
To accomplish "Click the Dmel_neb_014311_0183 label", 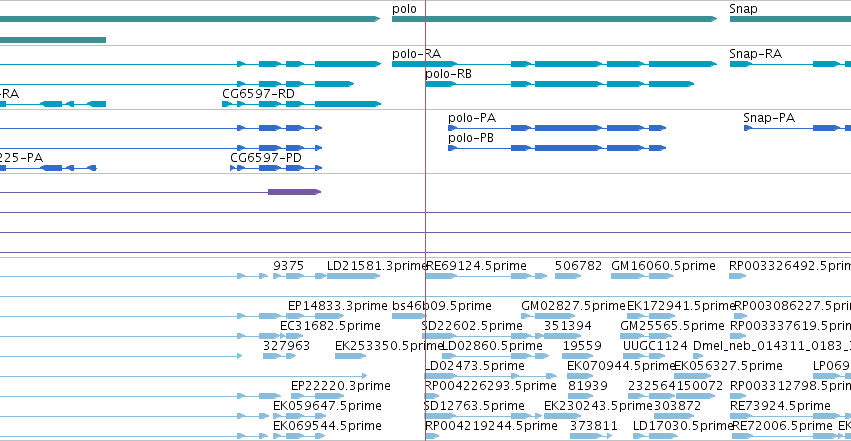I will [772, 346].
